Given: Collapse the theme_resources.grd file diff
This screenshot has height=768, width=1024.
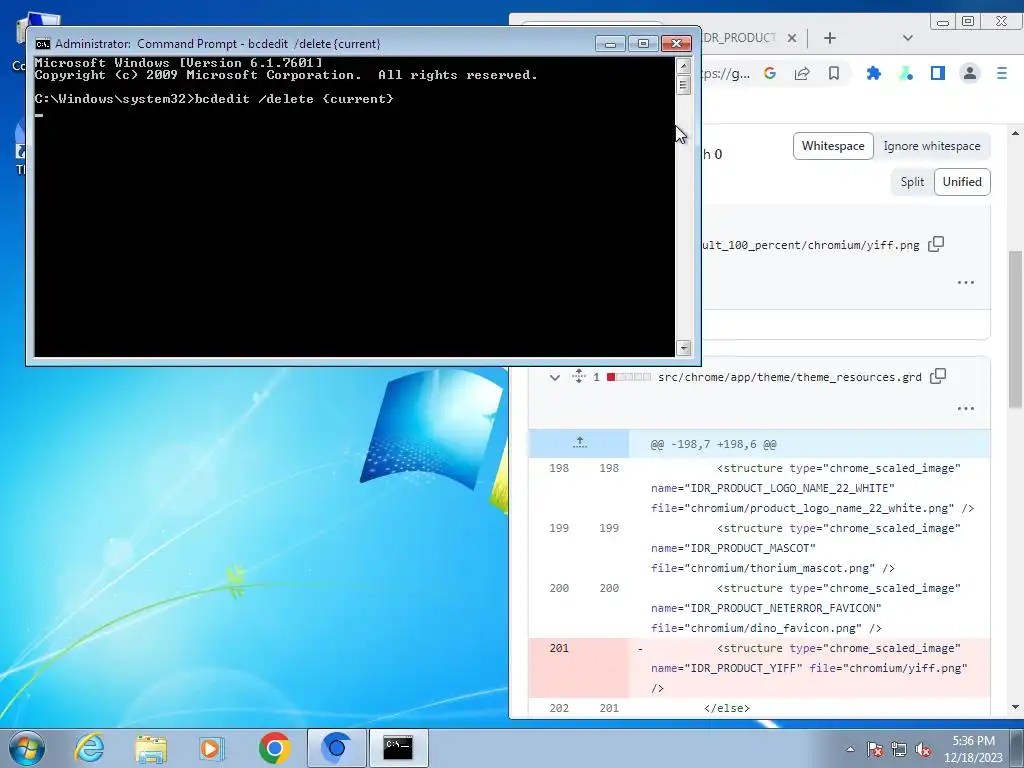Looking at the screenshot, I should [554, 377].
